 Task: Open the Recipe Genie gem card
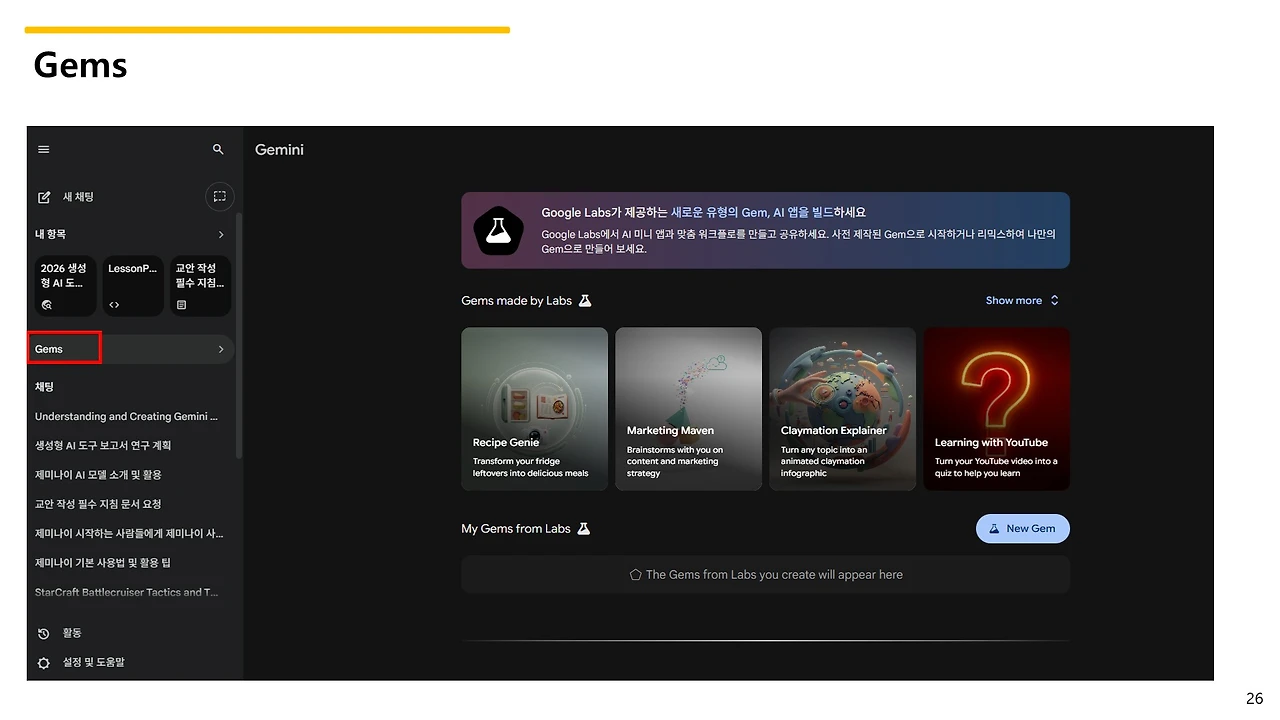534,409
